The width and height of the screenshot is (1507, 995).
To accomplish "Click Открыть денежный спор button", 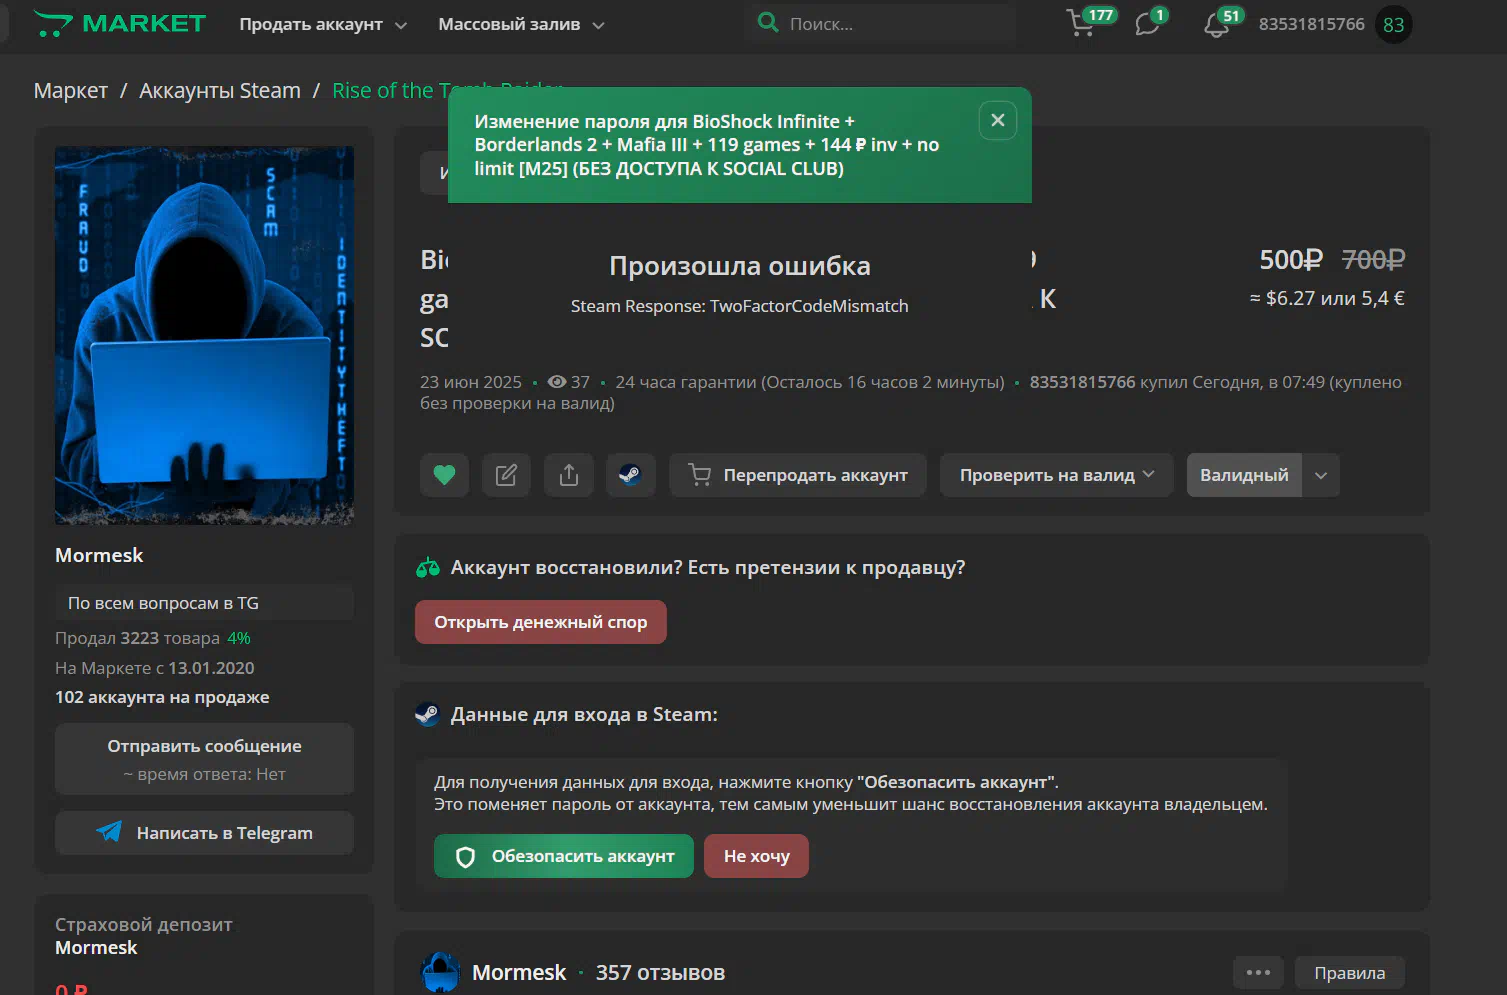I will (x=541, y=622).
